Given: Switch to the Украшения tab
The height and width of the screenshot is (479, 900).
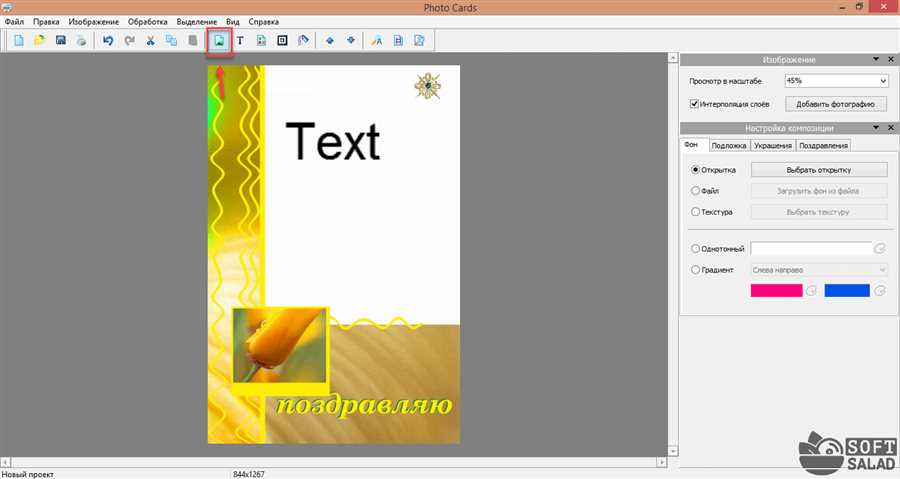Looking at the screenshot, I should pos(772,146).
